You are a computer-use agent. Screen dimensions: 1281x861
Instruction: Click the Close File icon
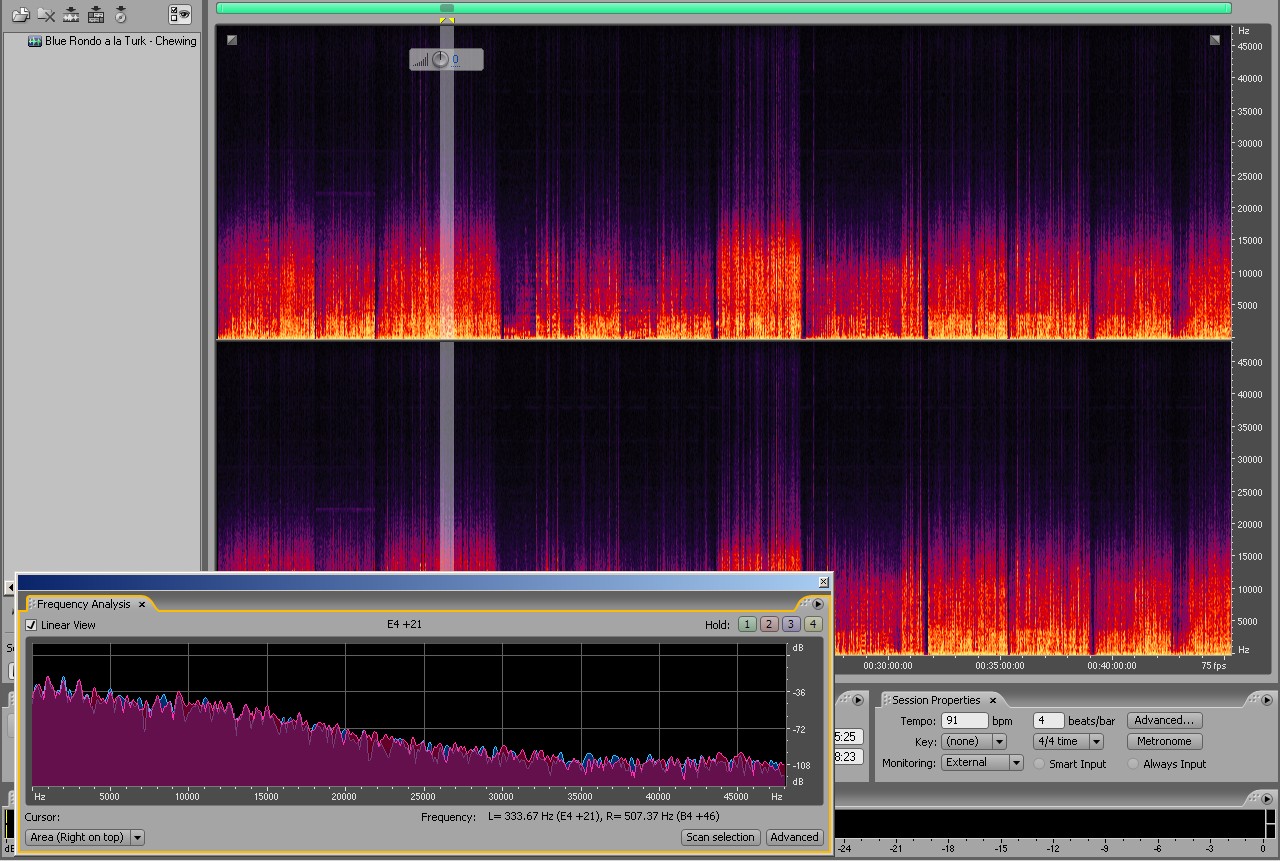click(x=46, y=14)
